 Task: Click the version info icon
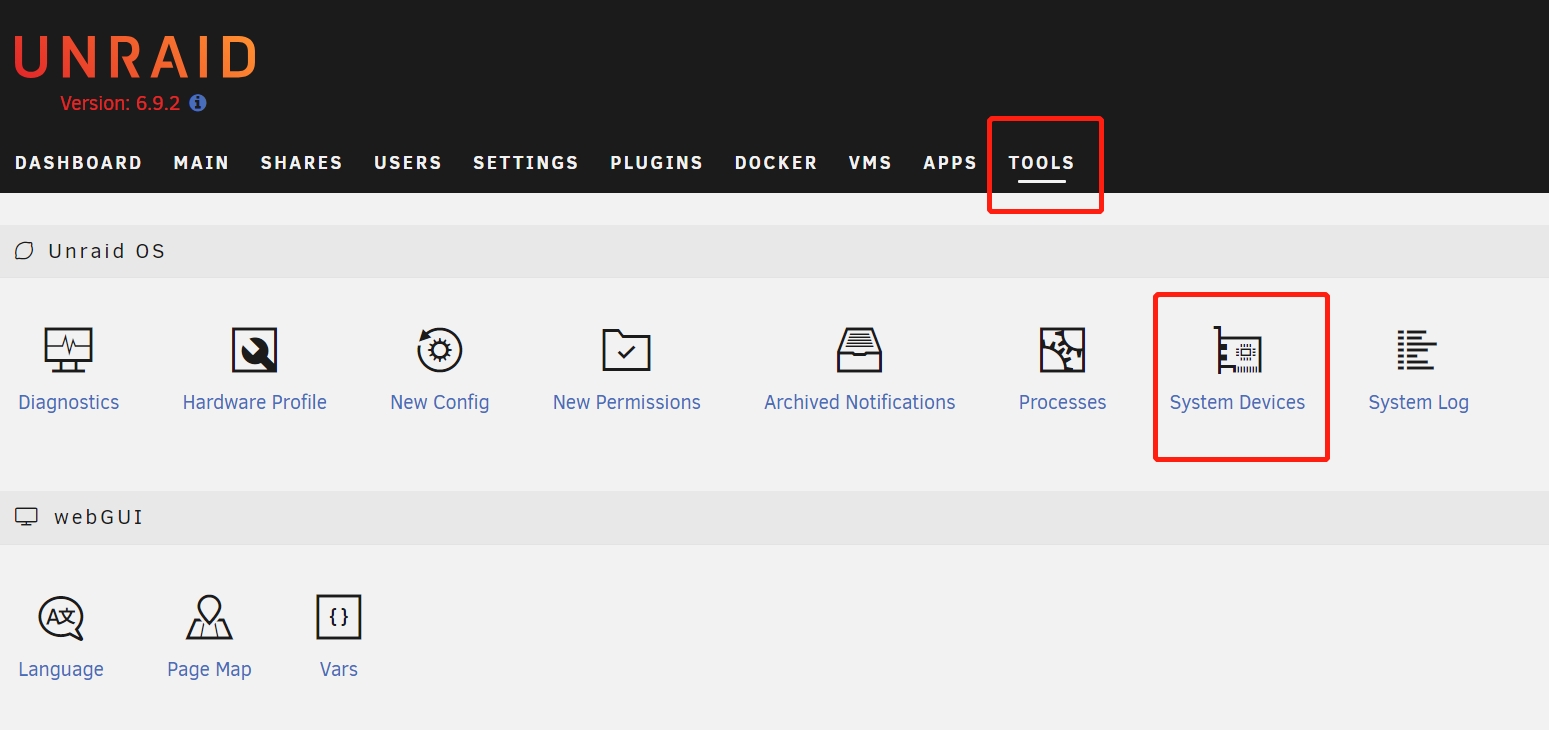tap(198, 103)
